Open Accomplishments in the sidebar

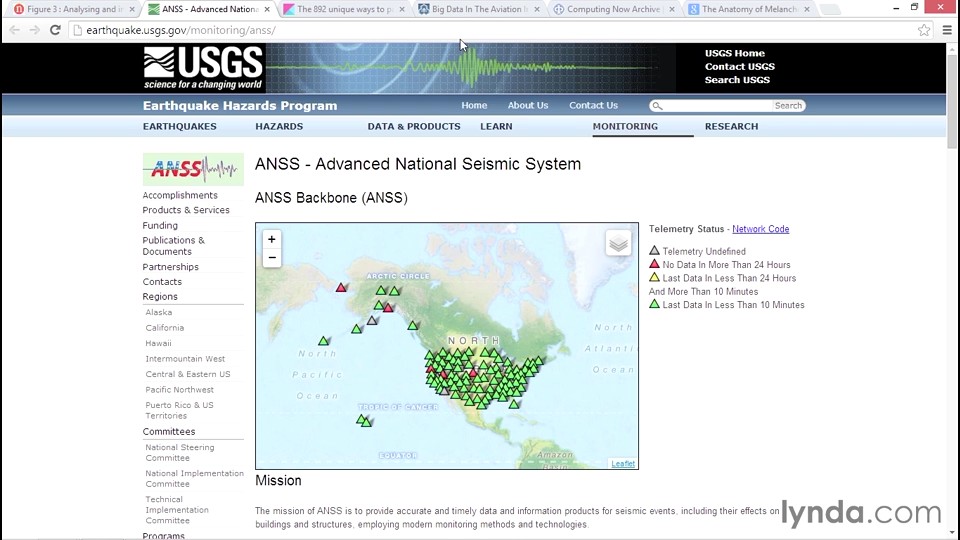coord(180,195)
